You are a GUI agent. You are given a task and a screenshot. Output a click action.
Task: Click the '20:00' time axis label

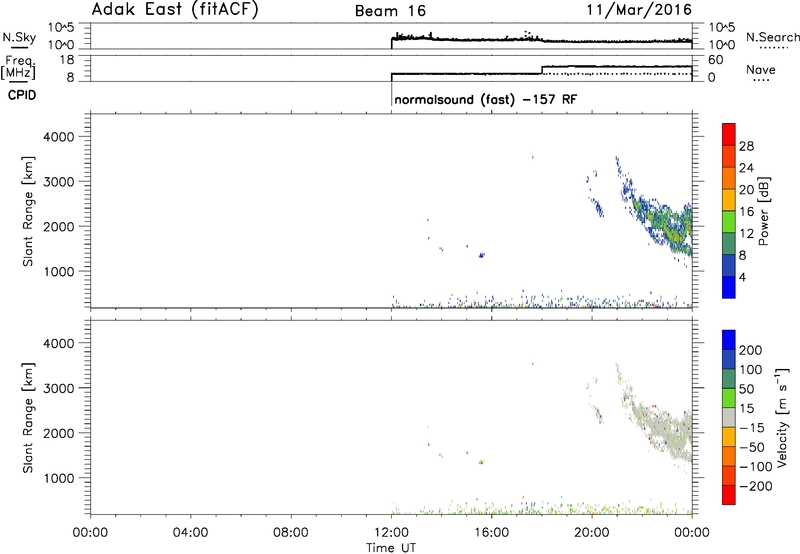592,533
